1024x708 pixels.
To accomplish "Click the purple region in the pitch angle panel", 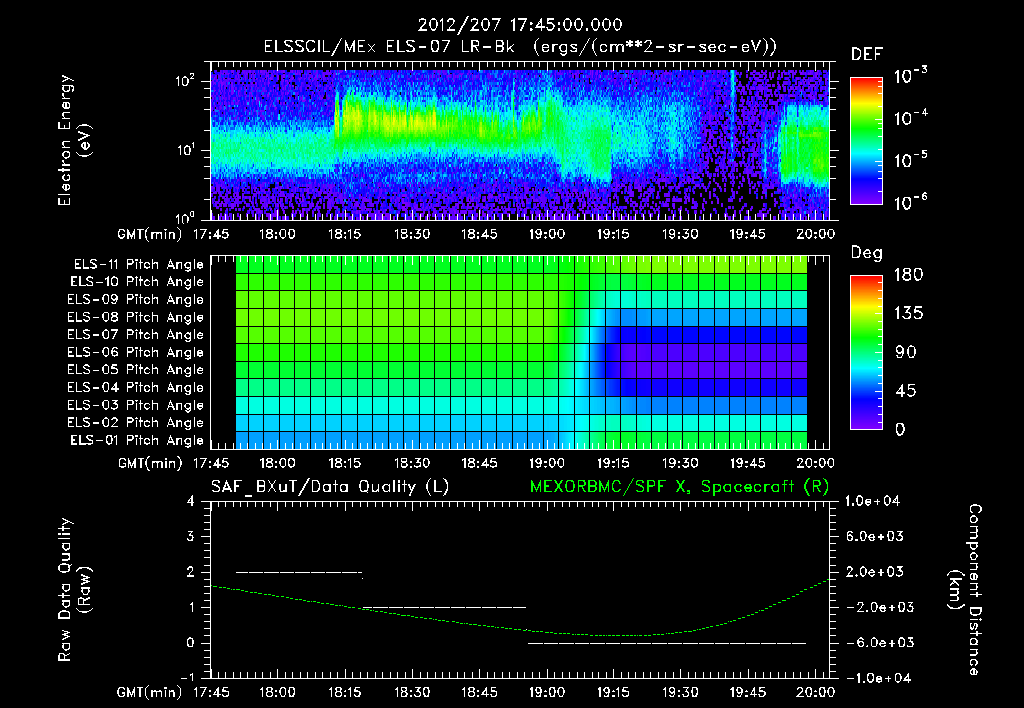I will pyautogui.click(x=712, y=361).
